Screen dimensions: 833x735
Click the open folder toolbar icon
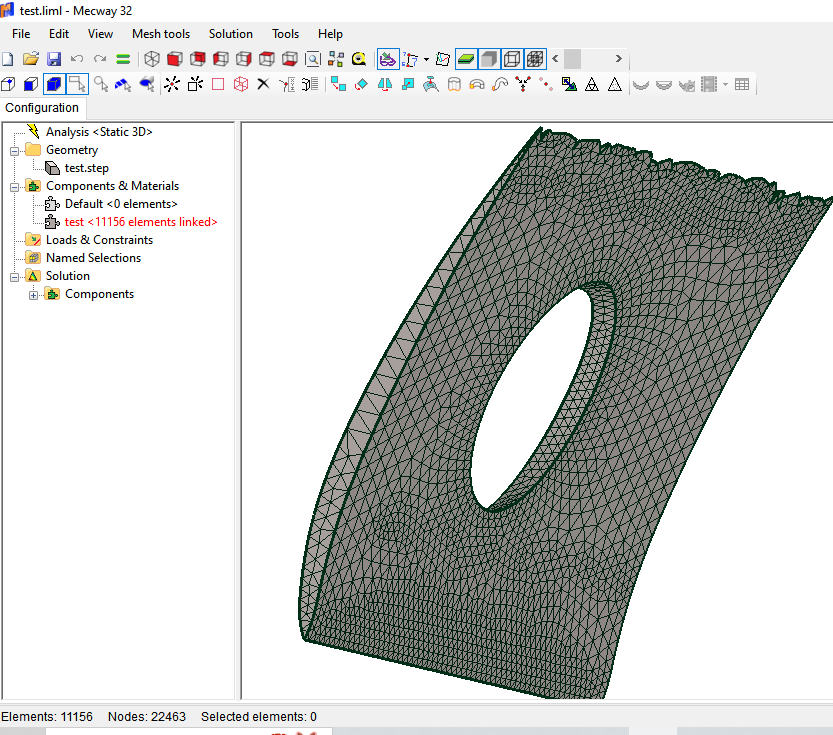click(x=31, y=59)
